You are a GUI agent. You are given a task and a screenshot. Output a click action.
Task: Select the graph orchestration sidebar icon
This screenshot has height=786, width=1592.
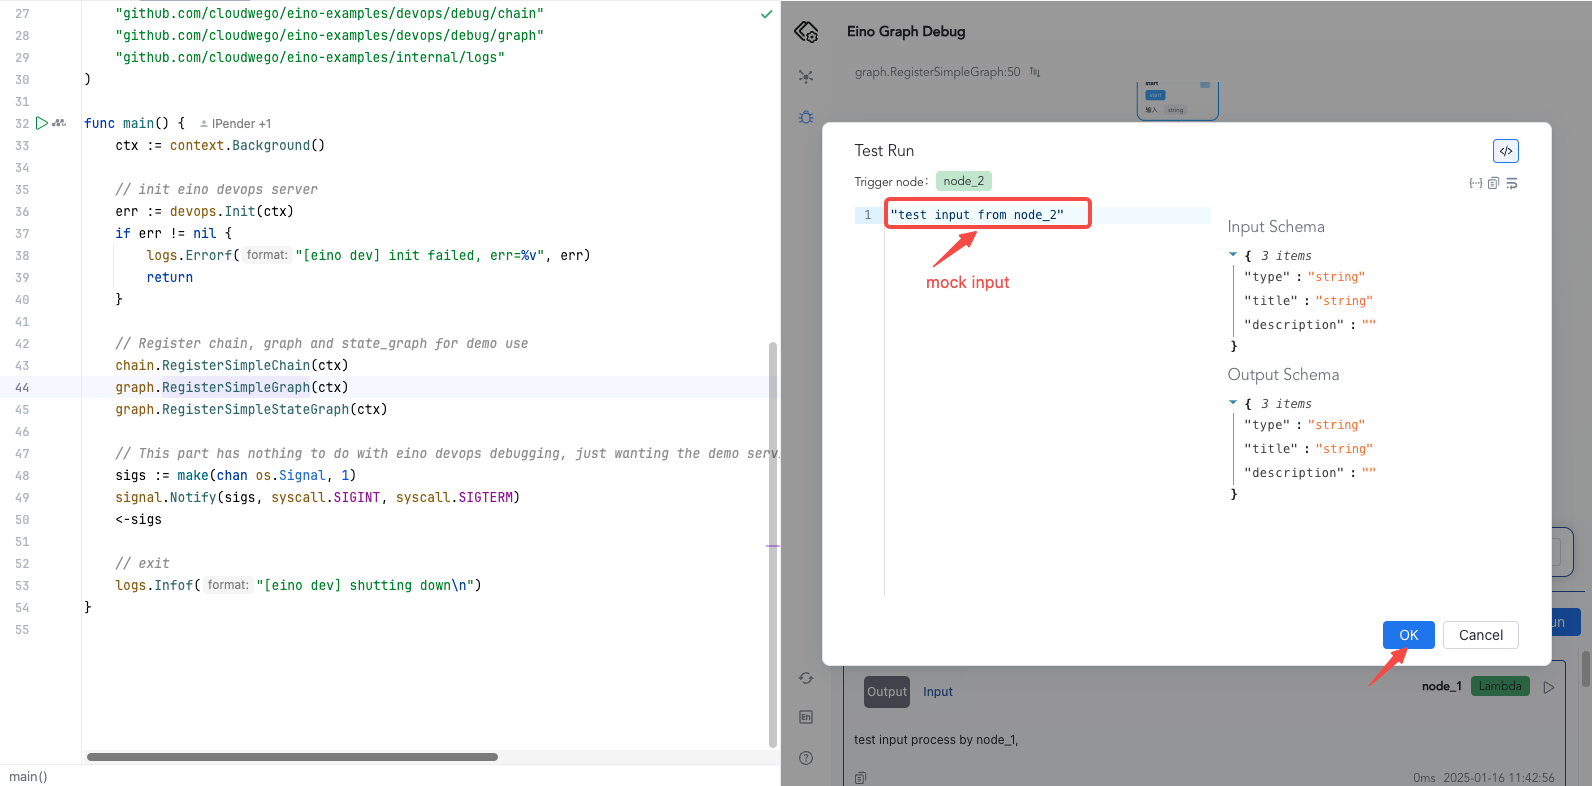pyautogui.click(x=806, y=77)
